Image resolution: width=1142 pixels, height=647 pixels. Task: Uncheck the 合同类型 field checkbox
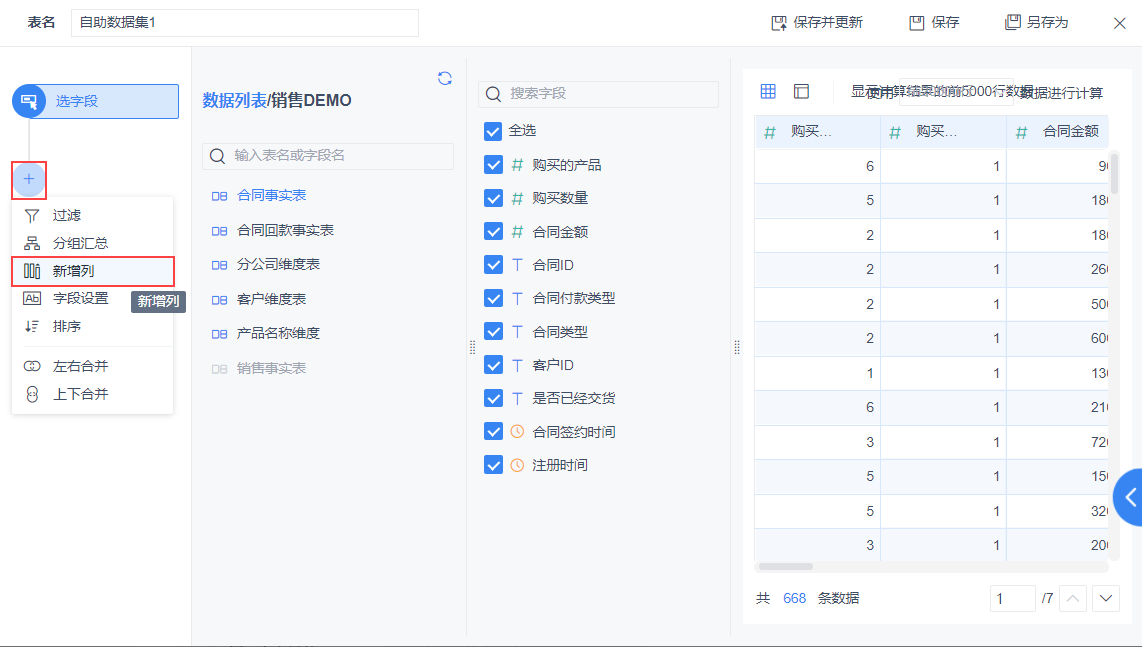pyautogui.click(x=493, y=332)
